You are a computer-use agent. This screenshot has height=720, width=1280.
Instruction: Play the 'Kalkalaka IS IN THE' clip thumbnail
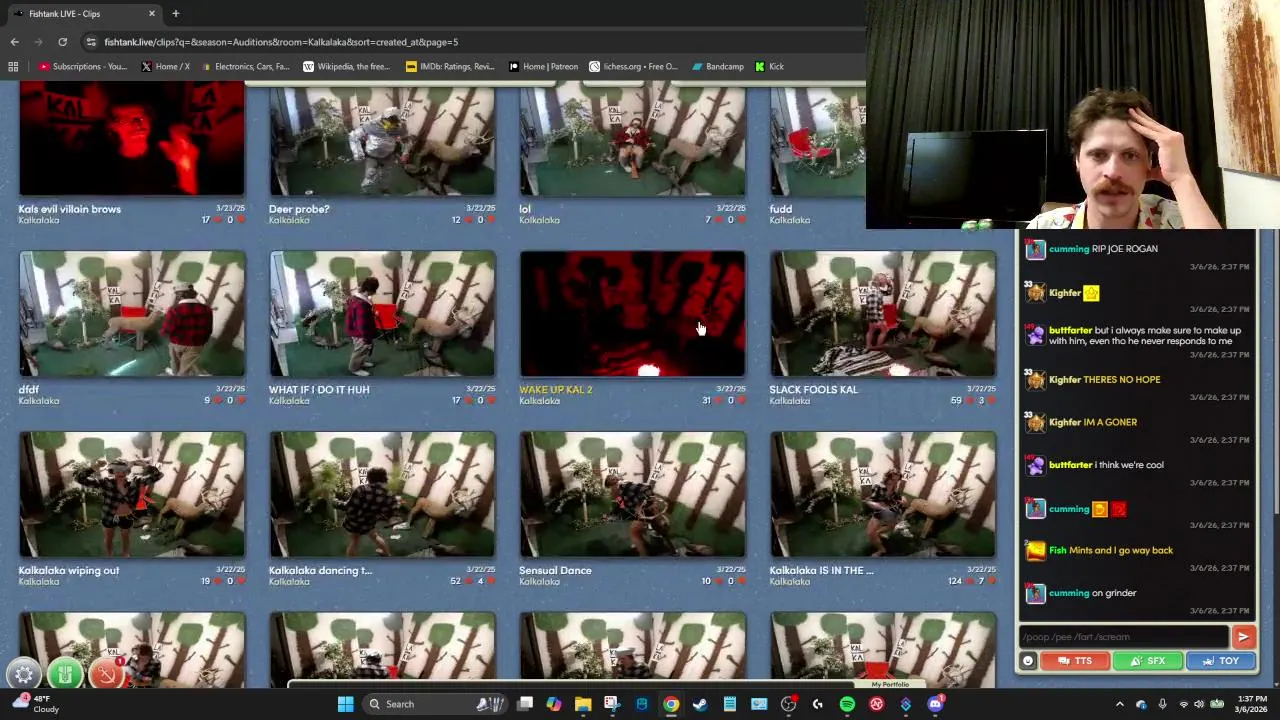(883, 495)
